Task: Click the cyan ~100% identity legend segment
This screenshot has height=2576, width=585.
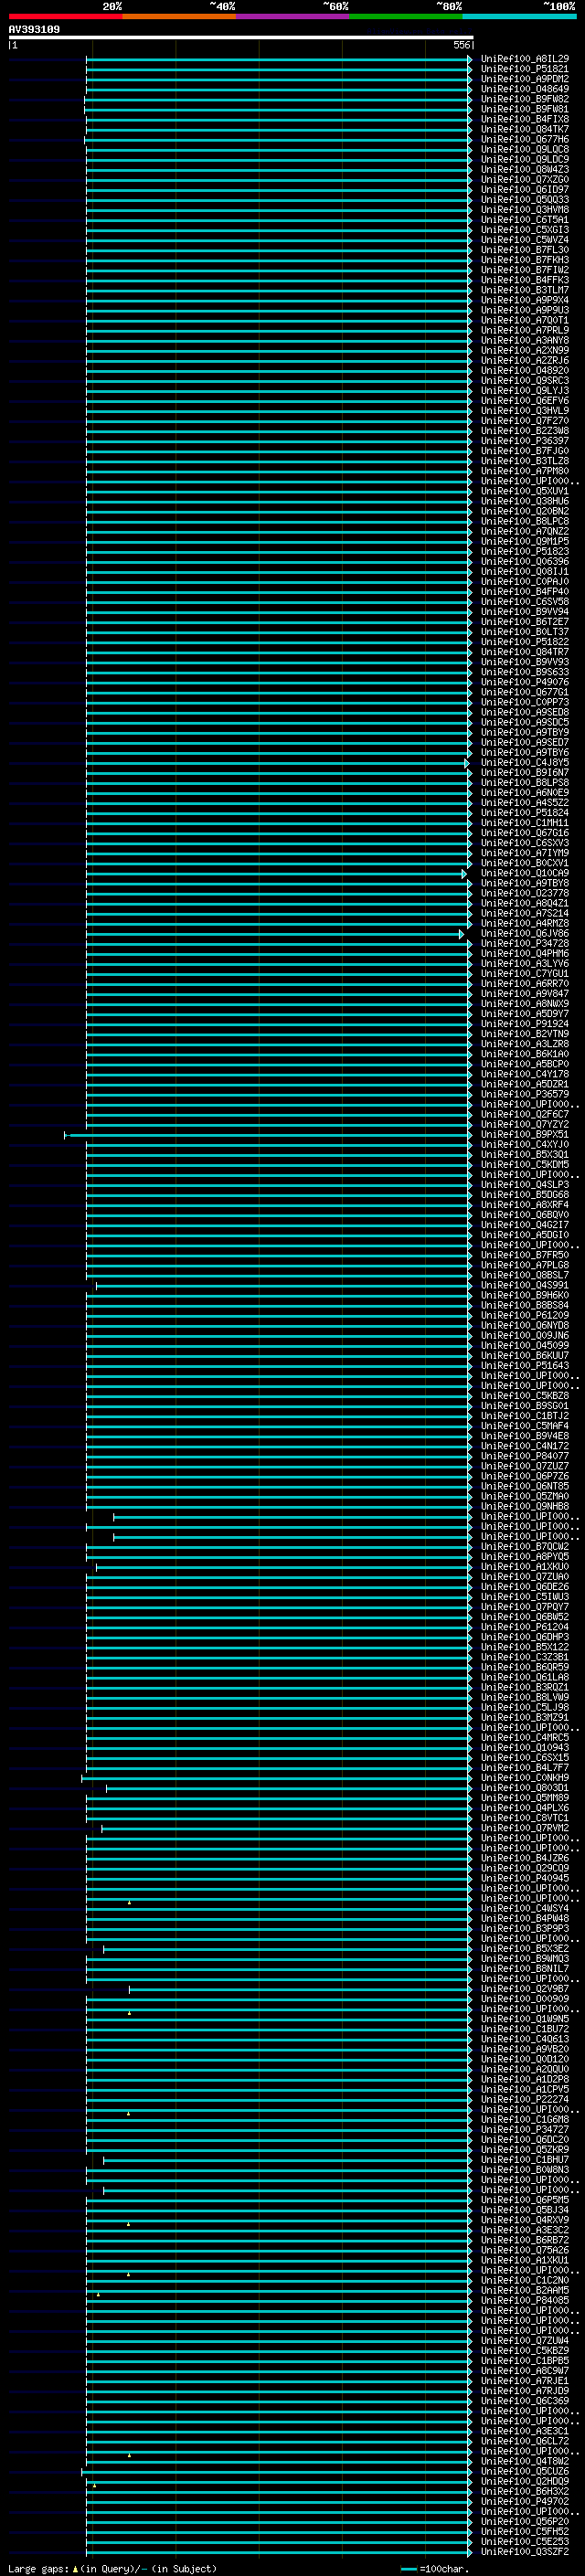Action: point(519,16)
